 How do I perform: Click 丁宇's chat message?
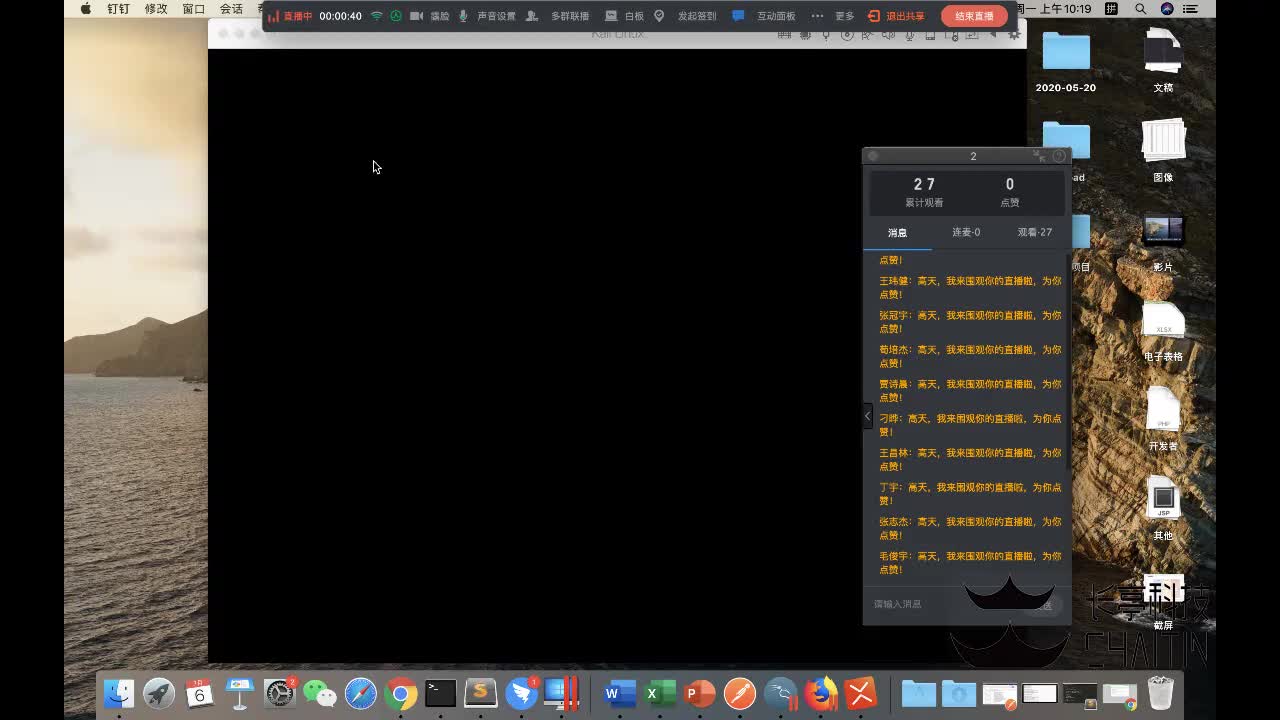[970, 494]
